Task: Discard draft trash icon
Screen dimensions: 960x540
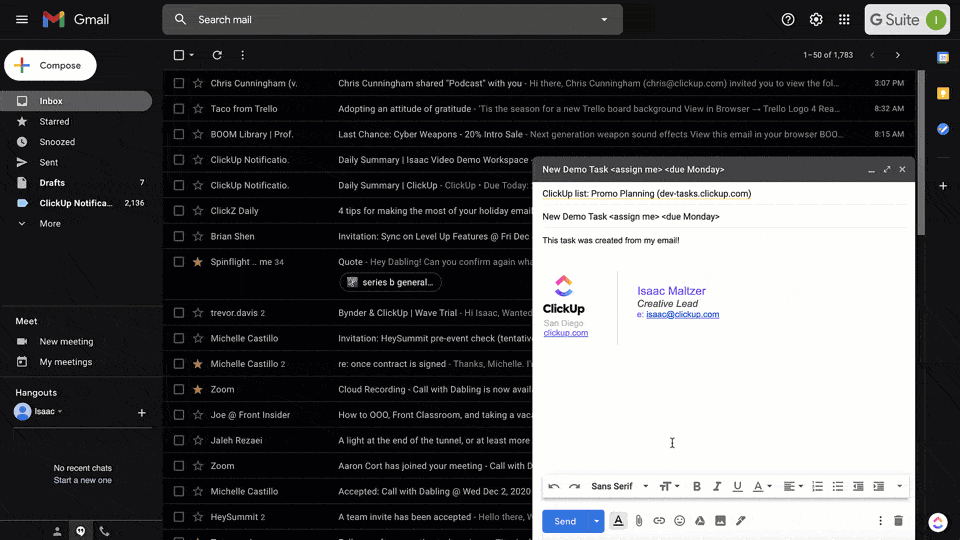Action: (x=898, y=521)
